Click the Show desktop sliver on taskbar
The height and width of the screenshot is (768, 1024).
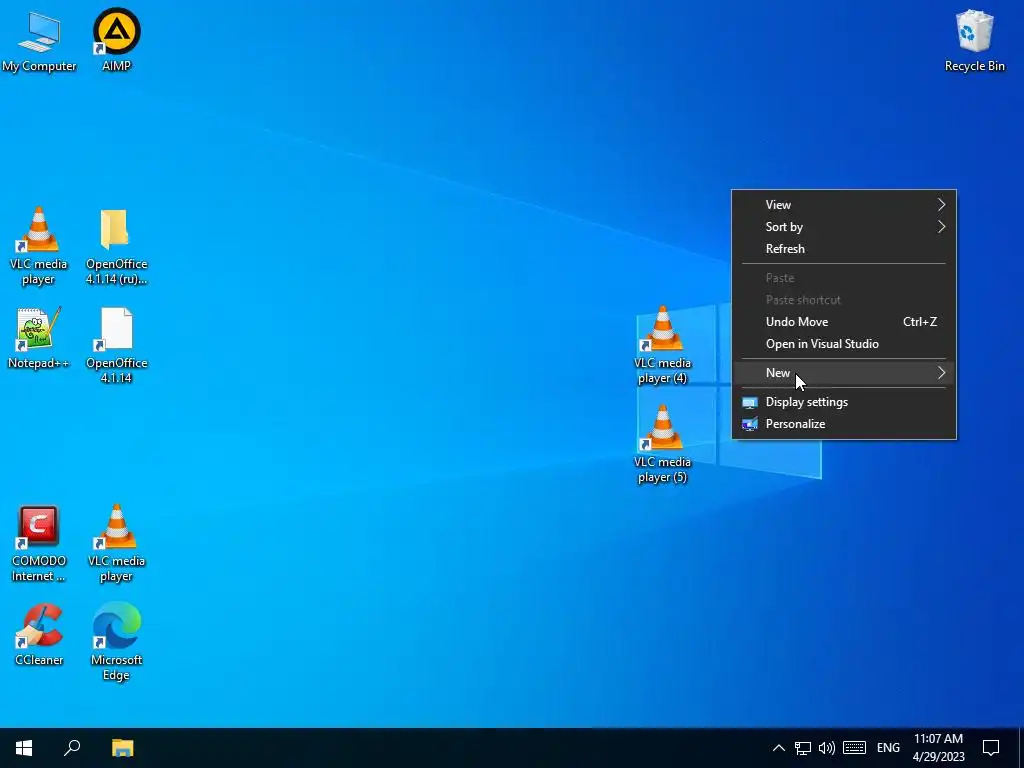coord(1021,748)
